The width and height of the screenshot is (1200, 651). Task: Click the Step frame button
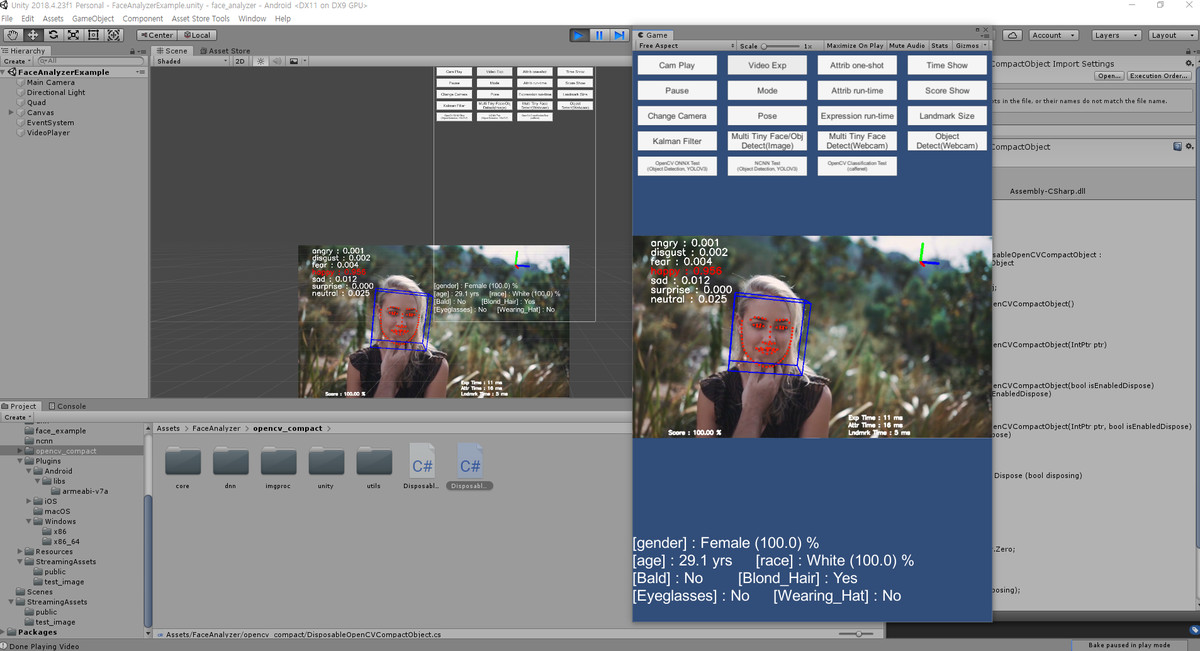[619, 35]
